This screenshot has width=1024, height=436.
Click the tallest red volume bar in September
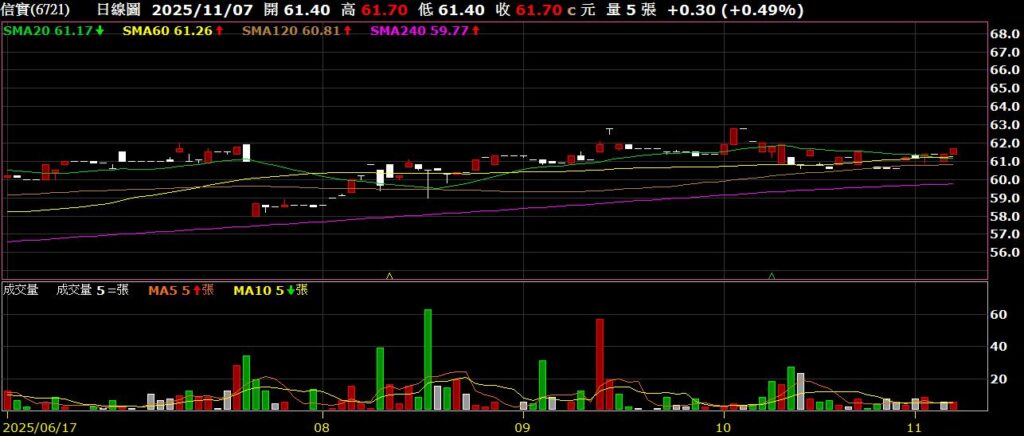coord(600,364)
